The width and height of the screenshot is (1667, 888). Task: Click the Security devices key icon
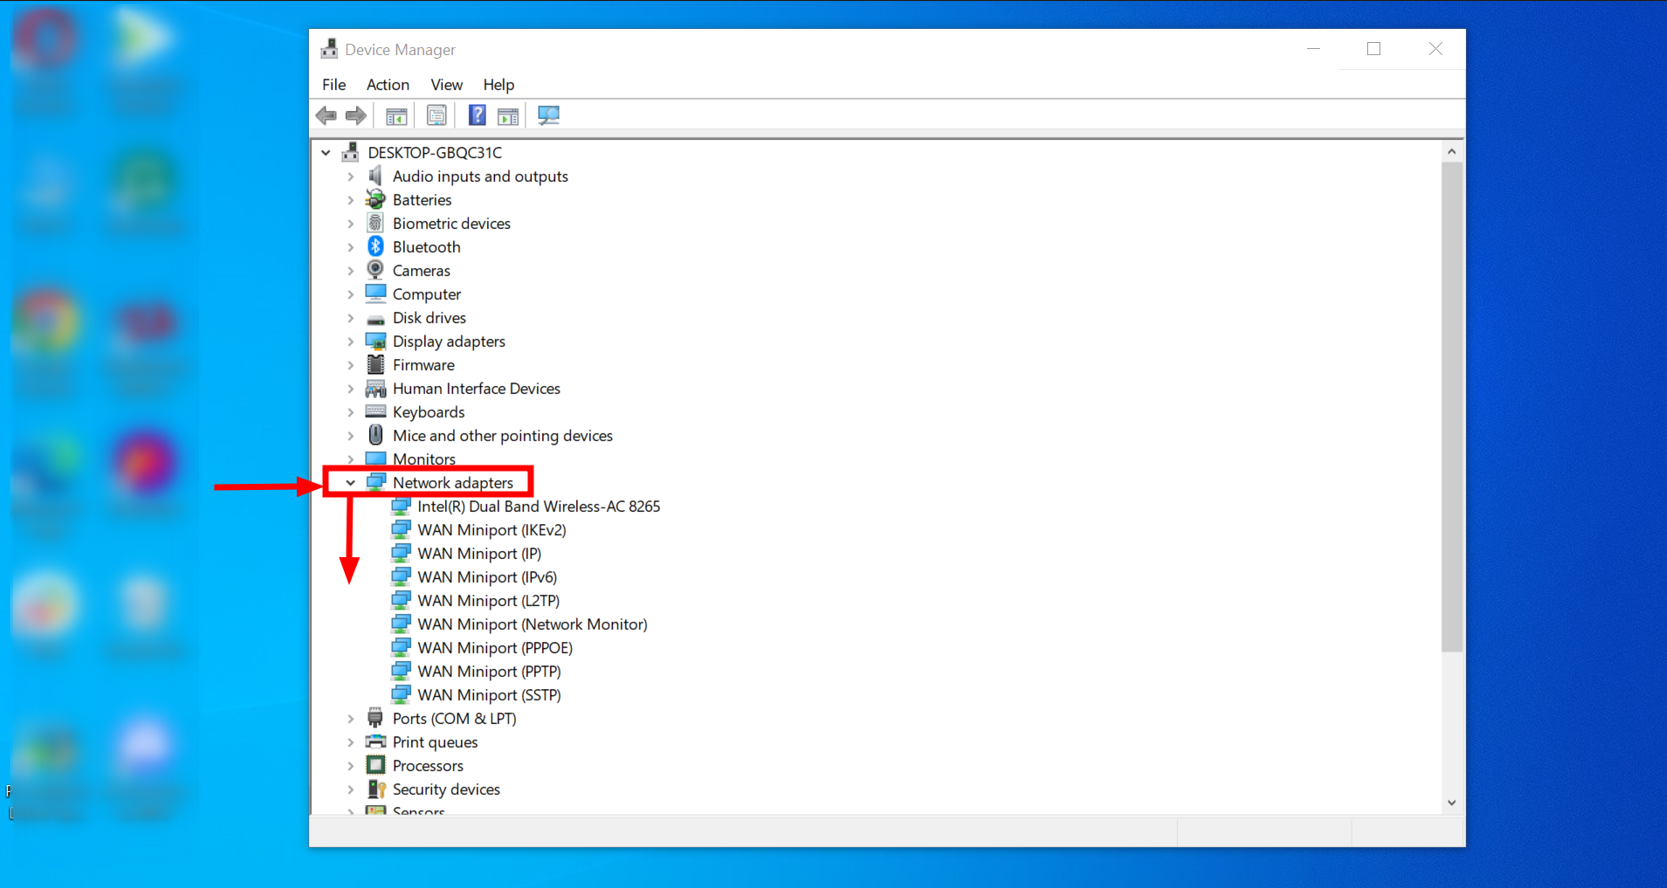[x=376, y=789]
